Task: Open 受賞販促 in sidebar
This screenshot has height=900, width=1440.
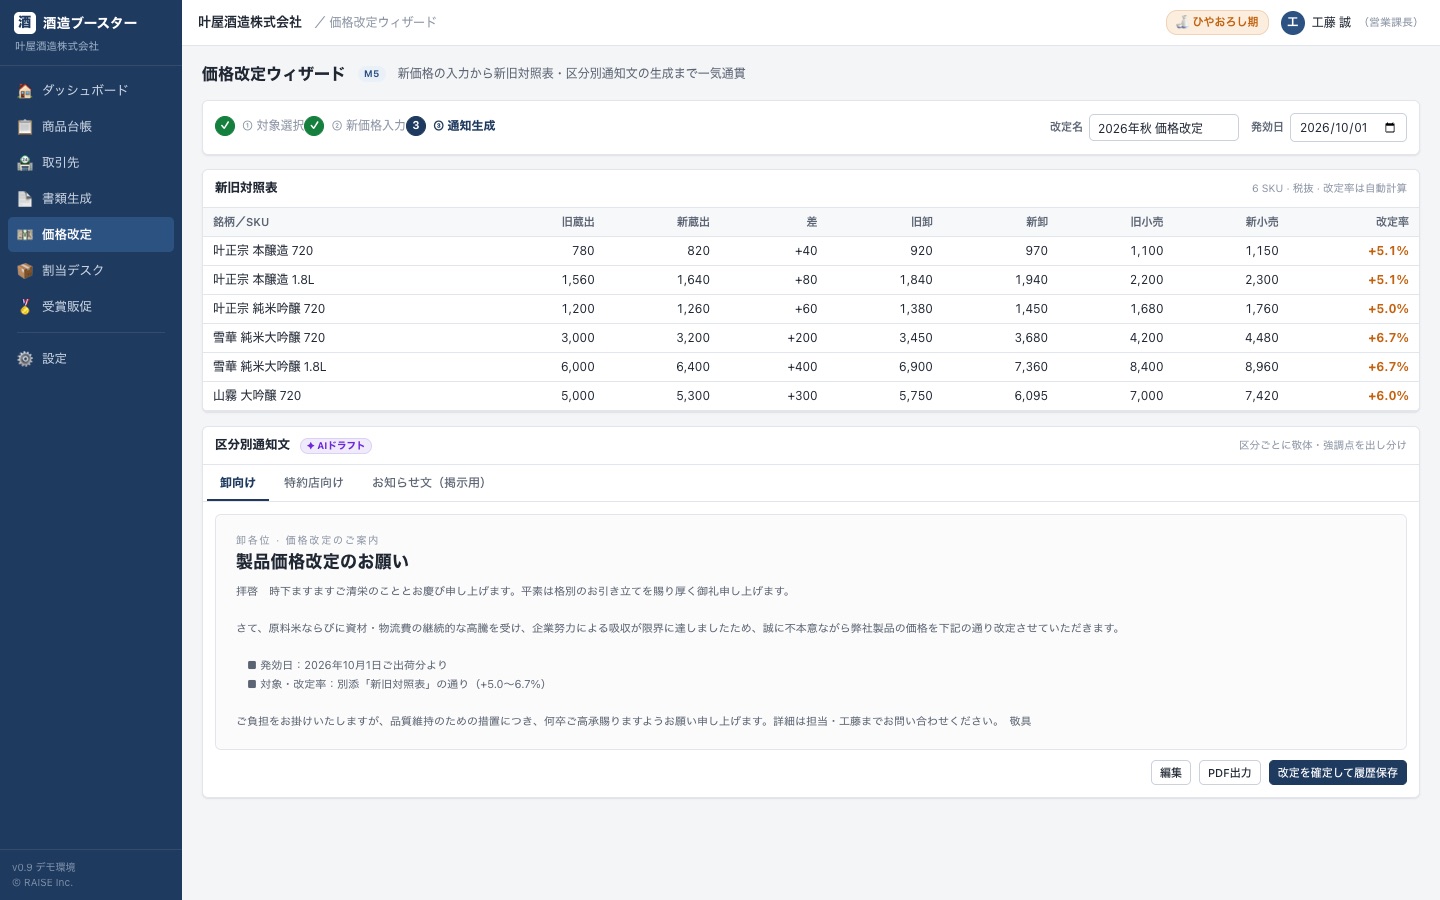Action: [x=91, y=307]
